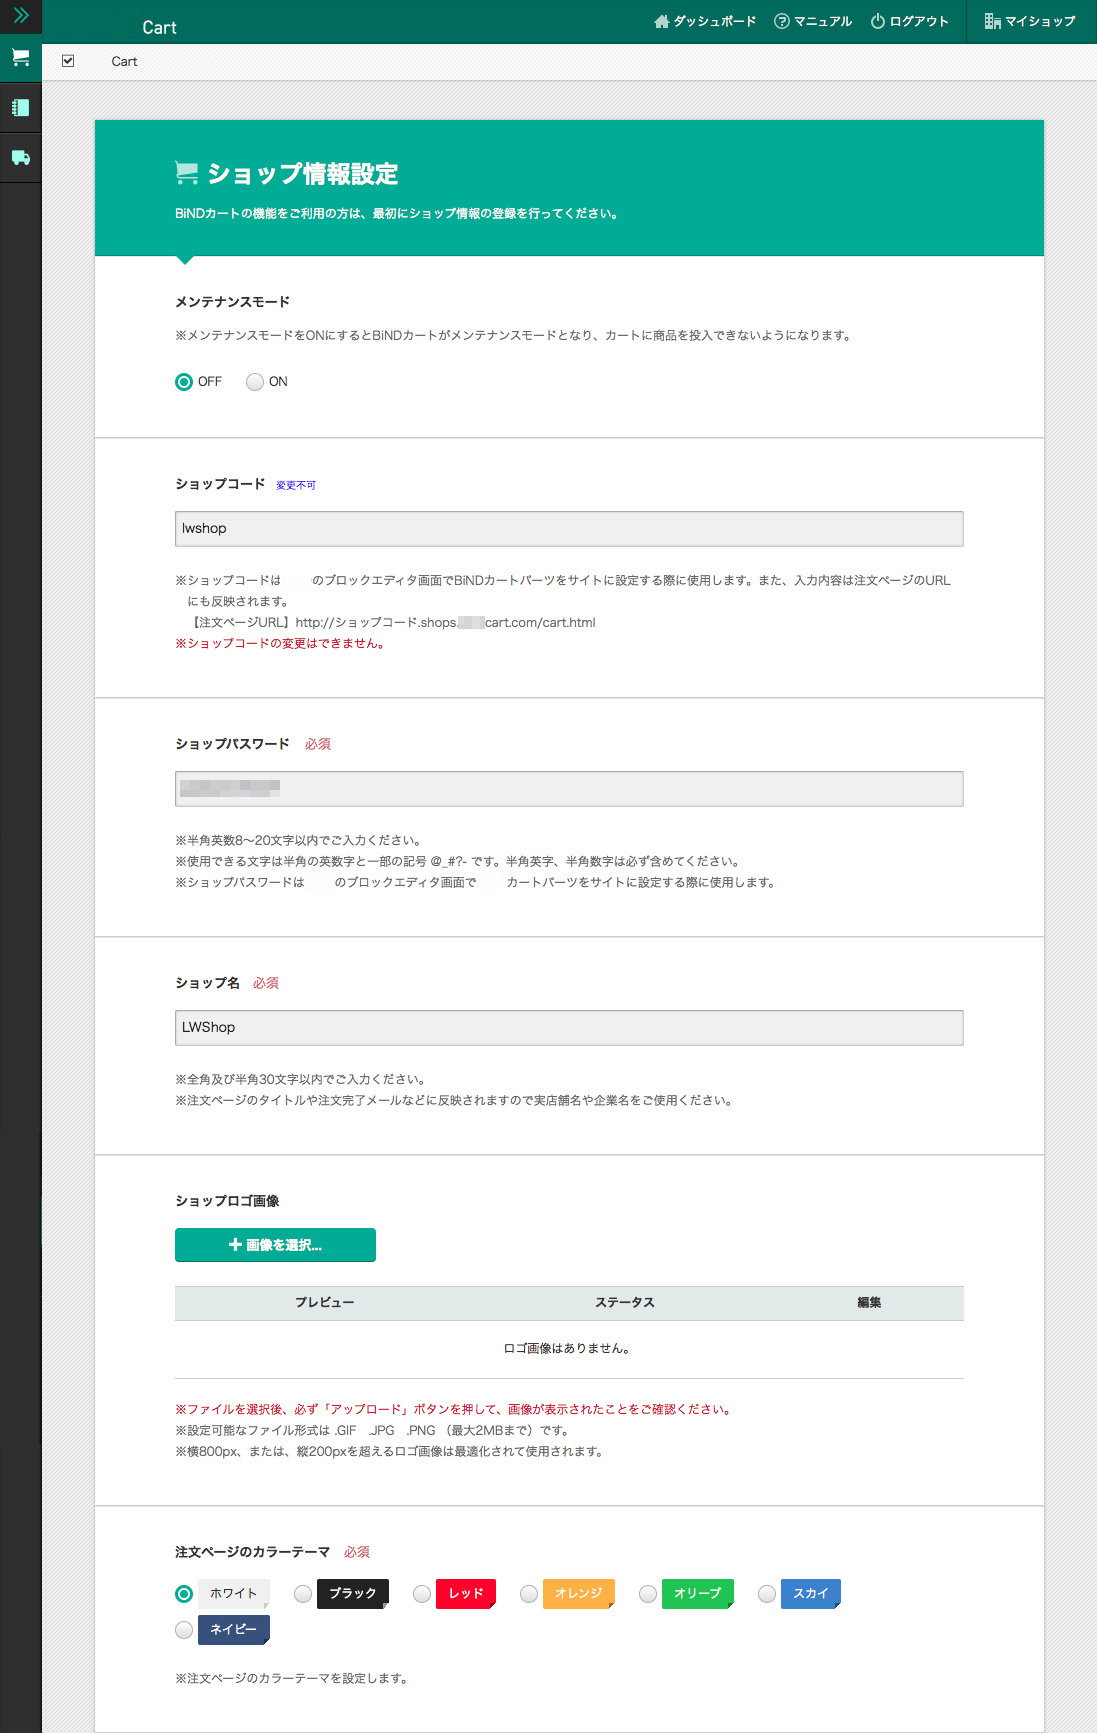Click the オリーブ color swatch
The height and width of the screenshot is (1733, 1097).
pos(698,1594)
